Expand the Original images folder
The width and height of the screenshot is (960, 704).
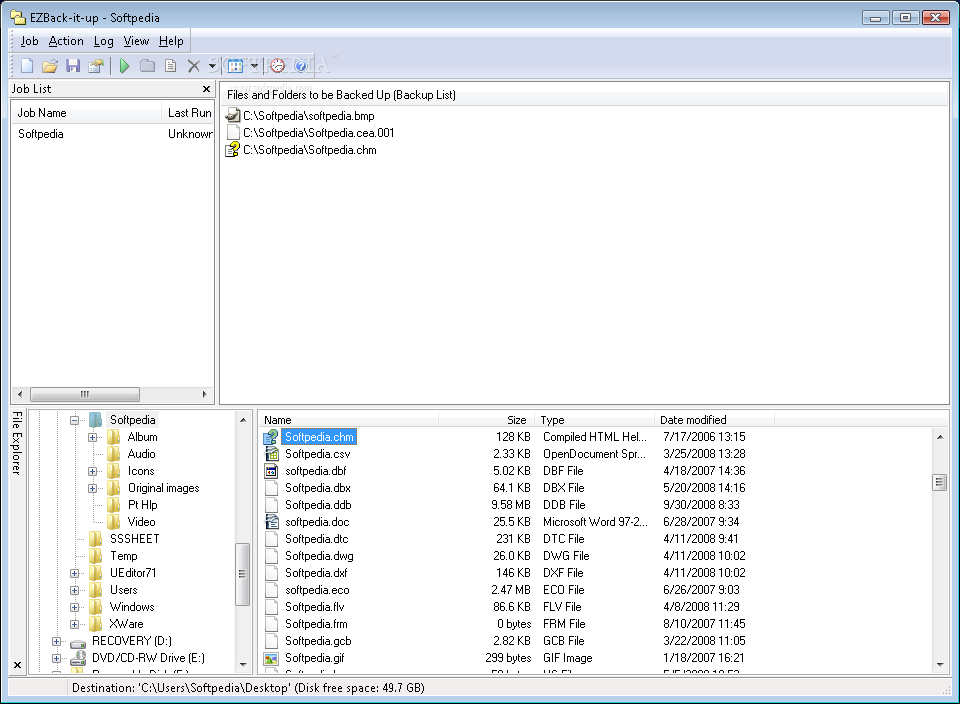pos(92,488)
